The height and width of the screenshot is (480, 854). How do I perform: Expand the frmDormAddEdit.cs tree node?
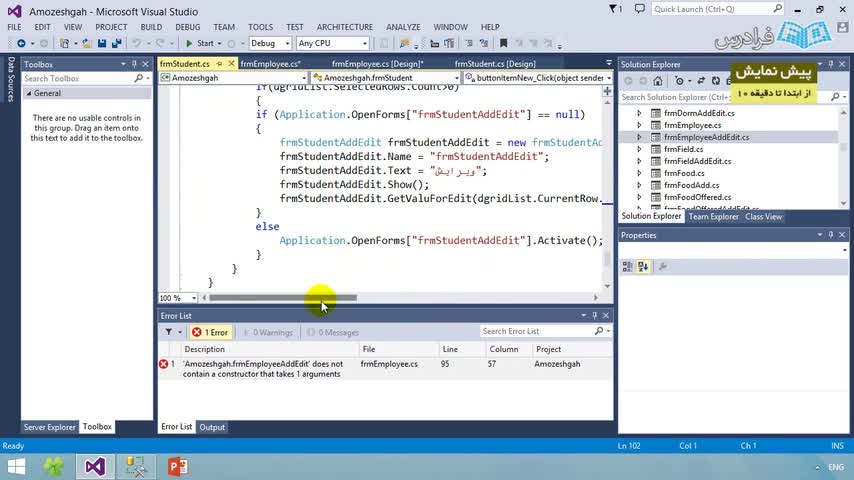pyautogui.click(x=639, y=113)
